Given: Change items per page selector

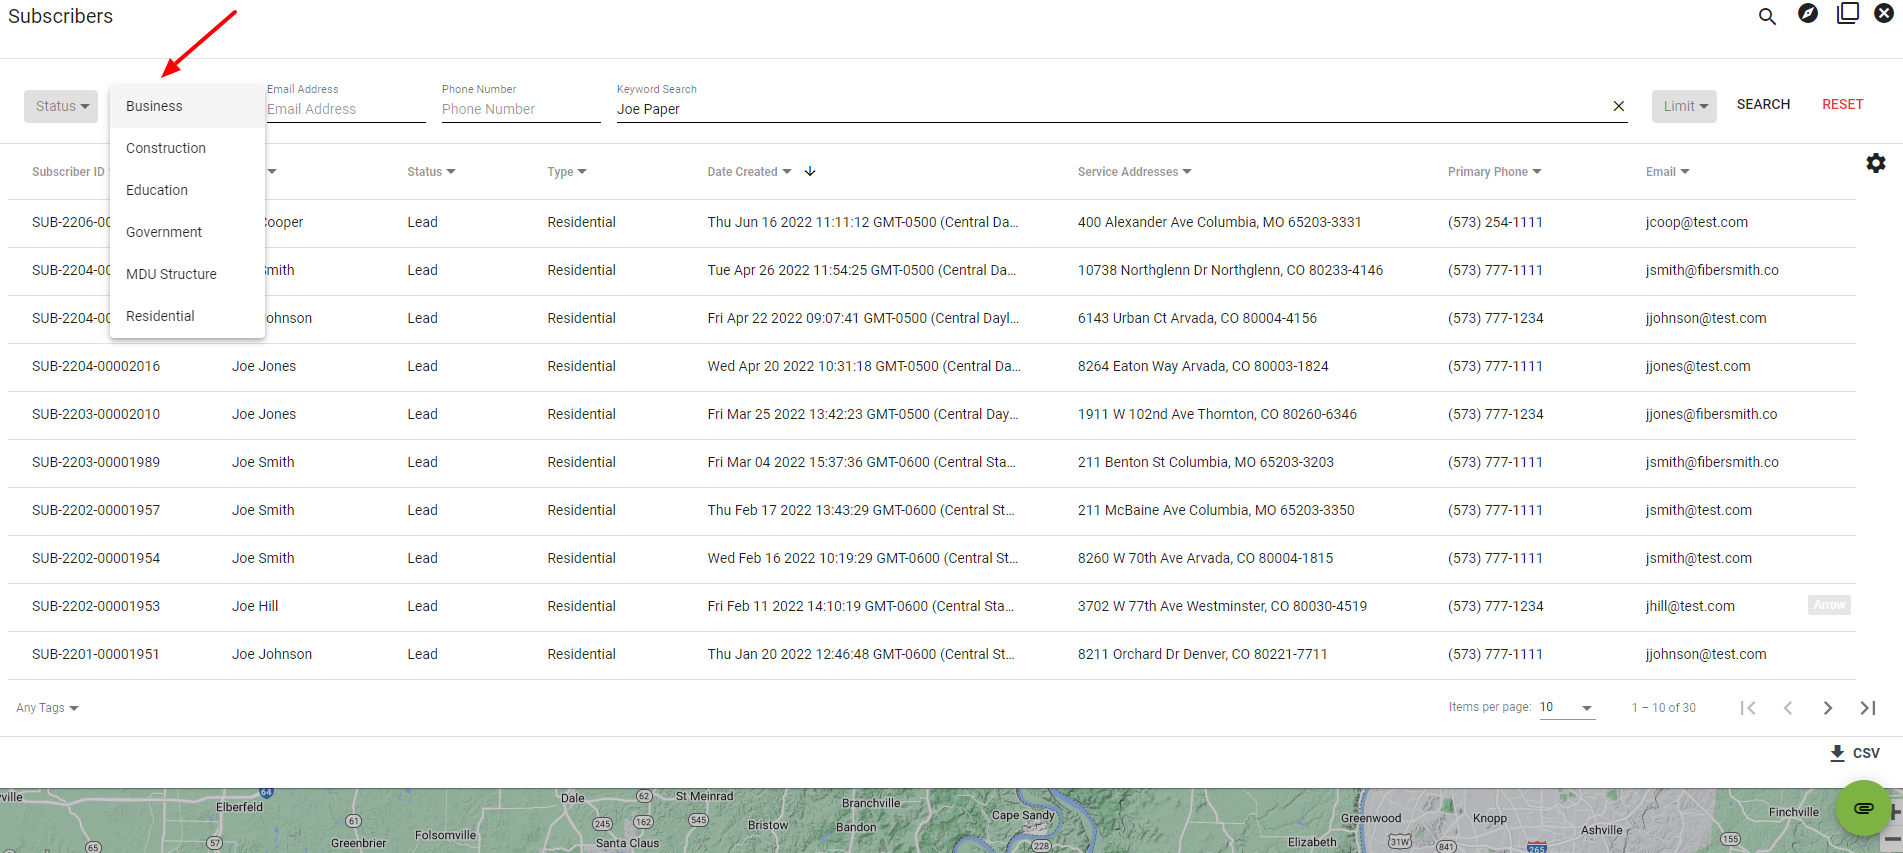Looking at the screenshot, I should (1567, 707).
